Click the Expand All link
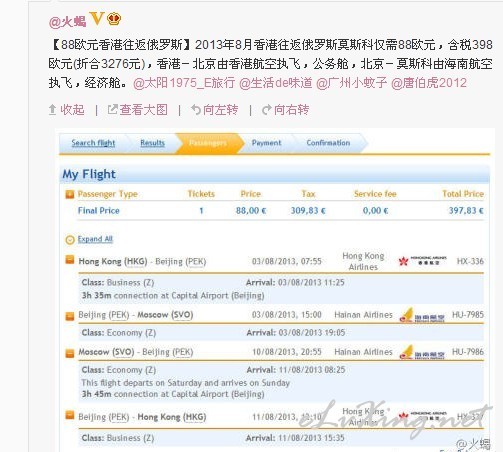The height and width of the screenshot is (452, 503). coord(95,239)
